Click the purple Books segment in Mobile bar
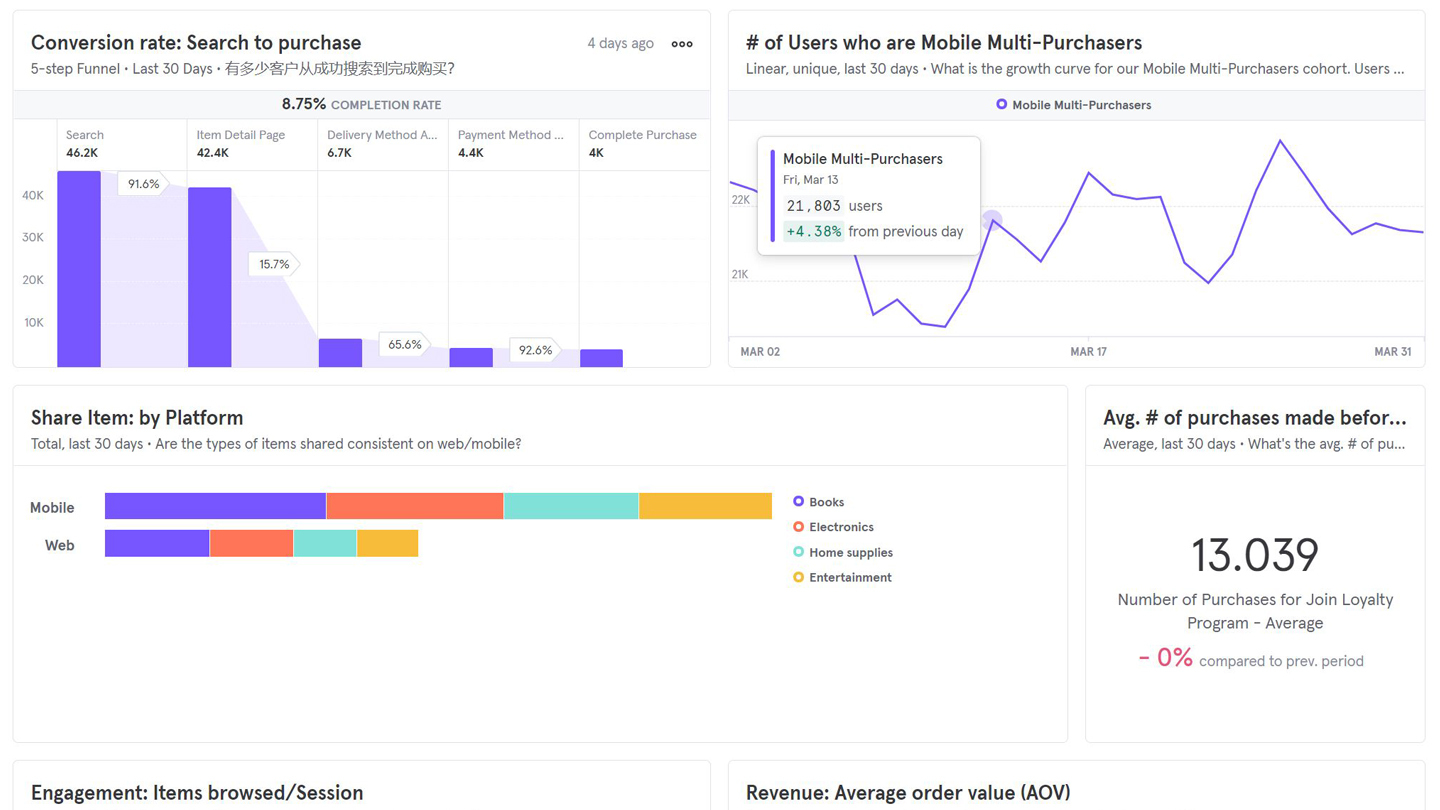The height and width of the screenshot is (810, 1440). [215, 506]
